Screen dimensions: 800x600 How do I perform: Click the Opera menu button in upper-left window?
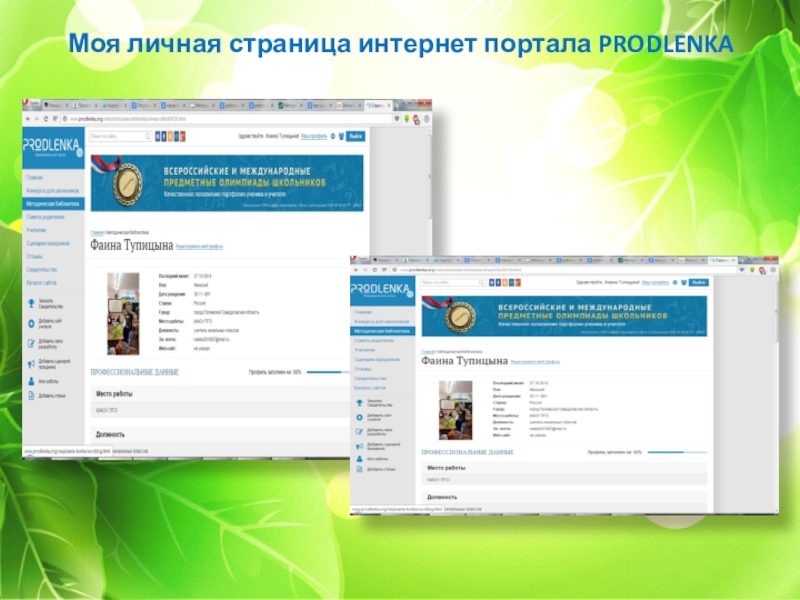(32, 104)
